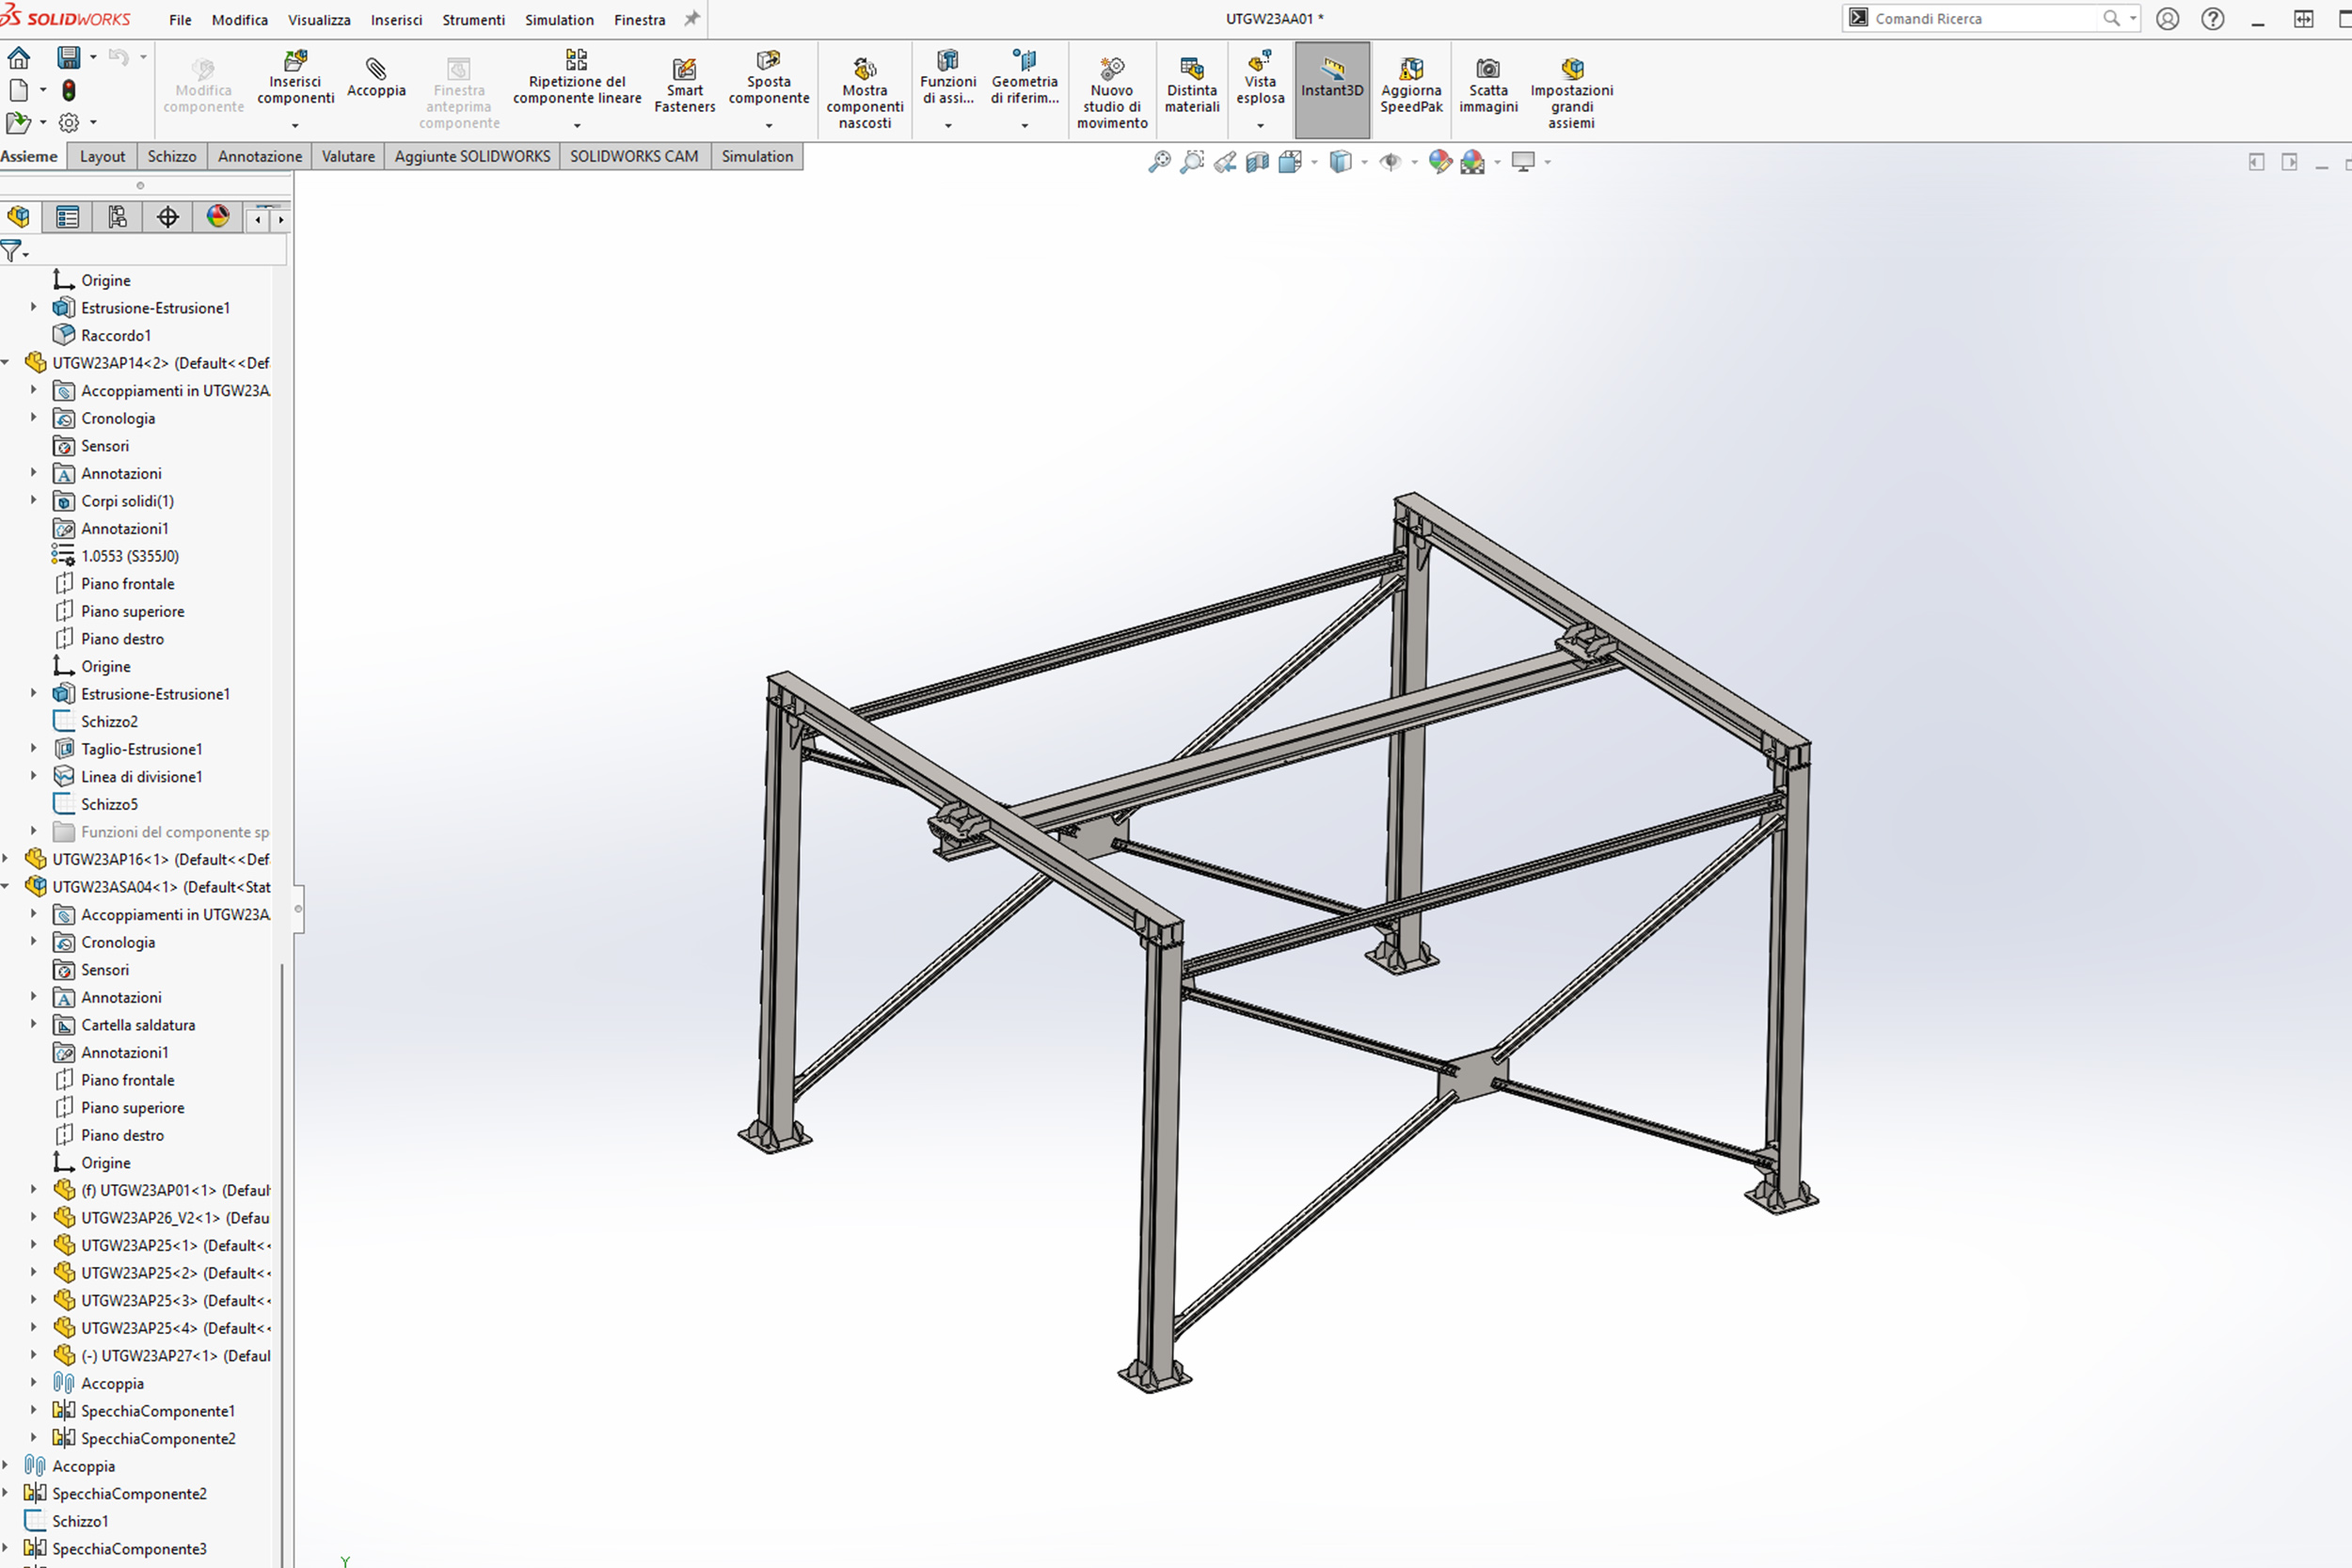Select material 1.0553 (S355J0) entry
2352x1568 pixels.
pos(130,556)
